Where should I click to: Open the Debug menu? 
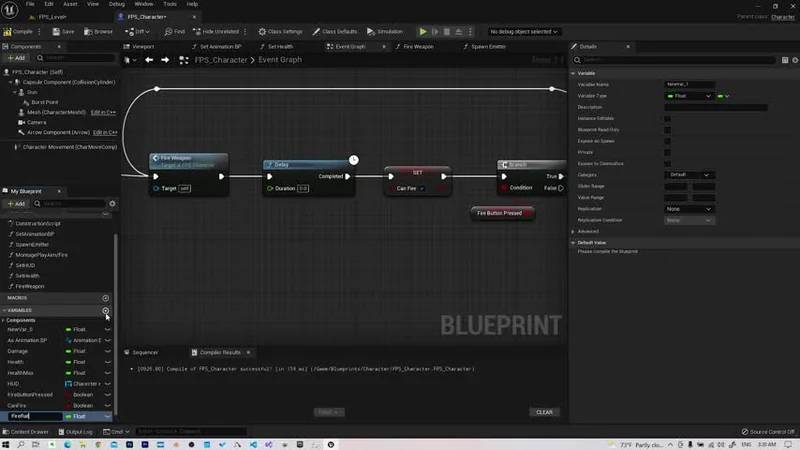coord(117,4)
